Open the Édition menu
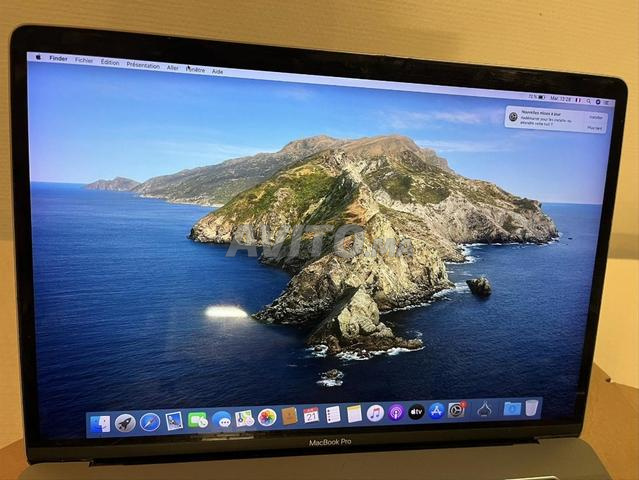The height and width of the screenshot is (480, 639). pos(110,62)
